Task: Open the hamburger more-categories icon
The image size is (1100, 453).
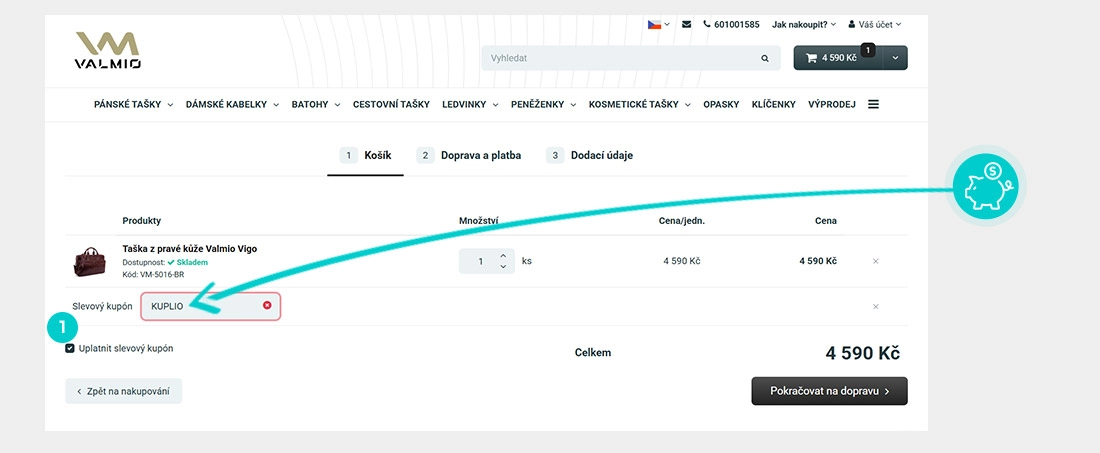Action: (x=873, y=104)
